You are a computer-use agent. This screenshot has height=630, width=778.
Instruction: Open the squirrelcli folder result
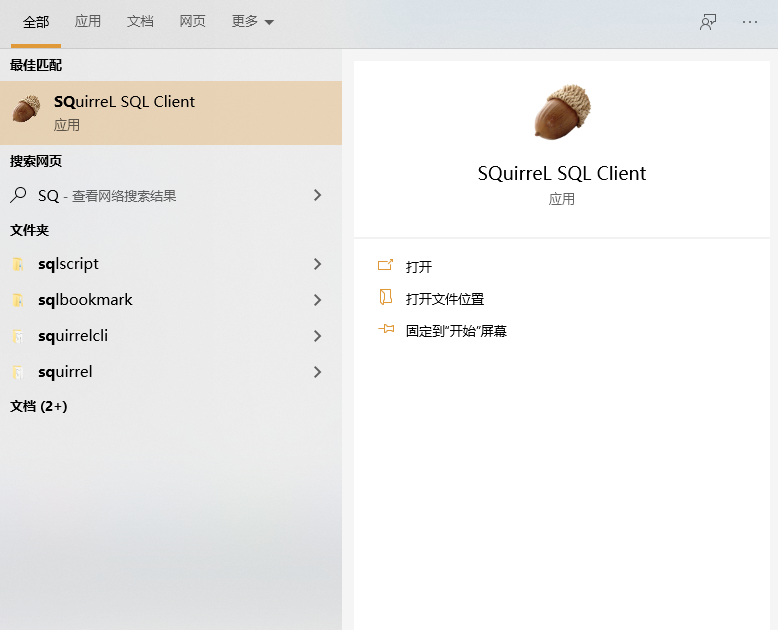pyautogui.click(x=171, y=336)
